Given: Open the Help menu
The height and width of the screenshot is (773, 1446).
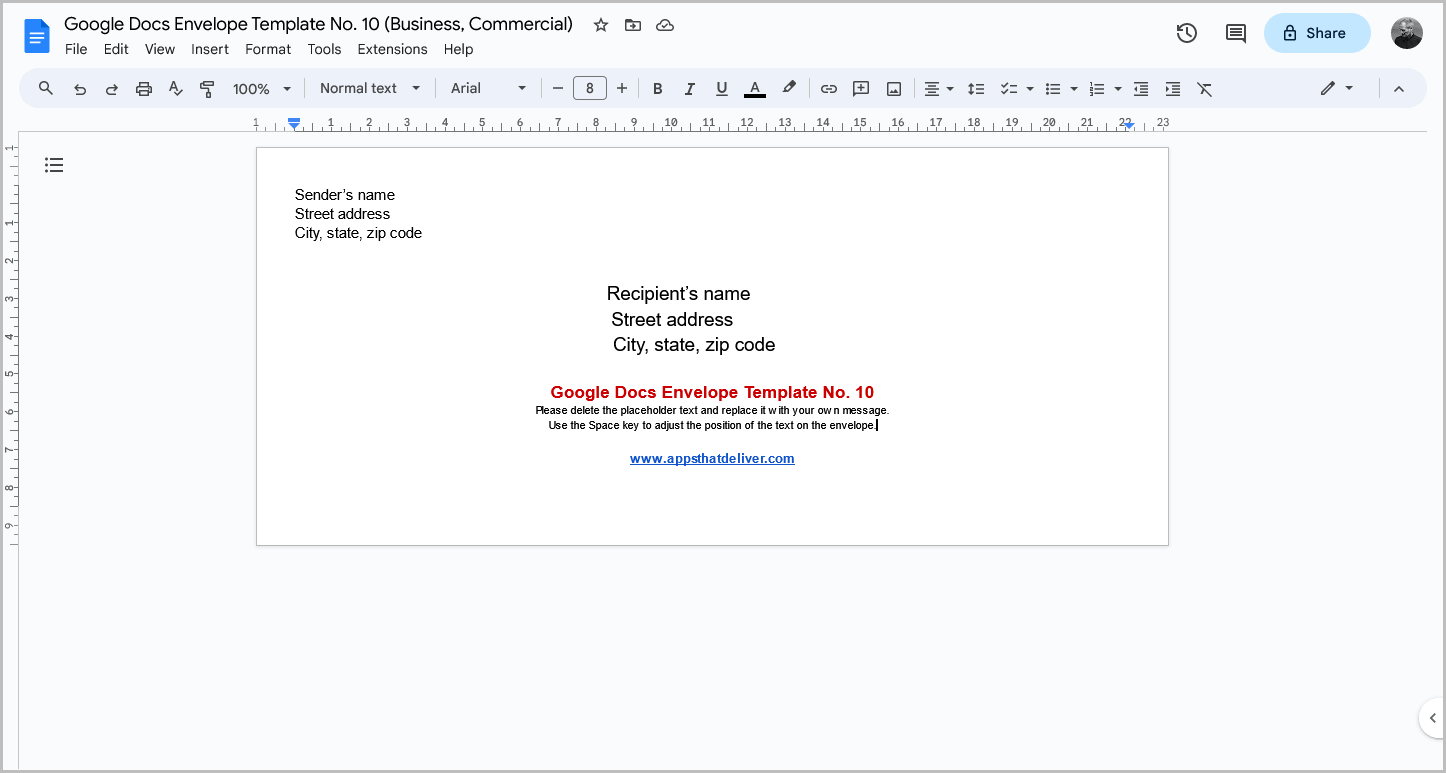Looking at the screenshot, I should coord(458,49).
